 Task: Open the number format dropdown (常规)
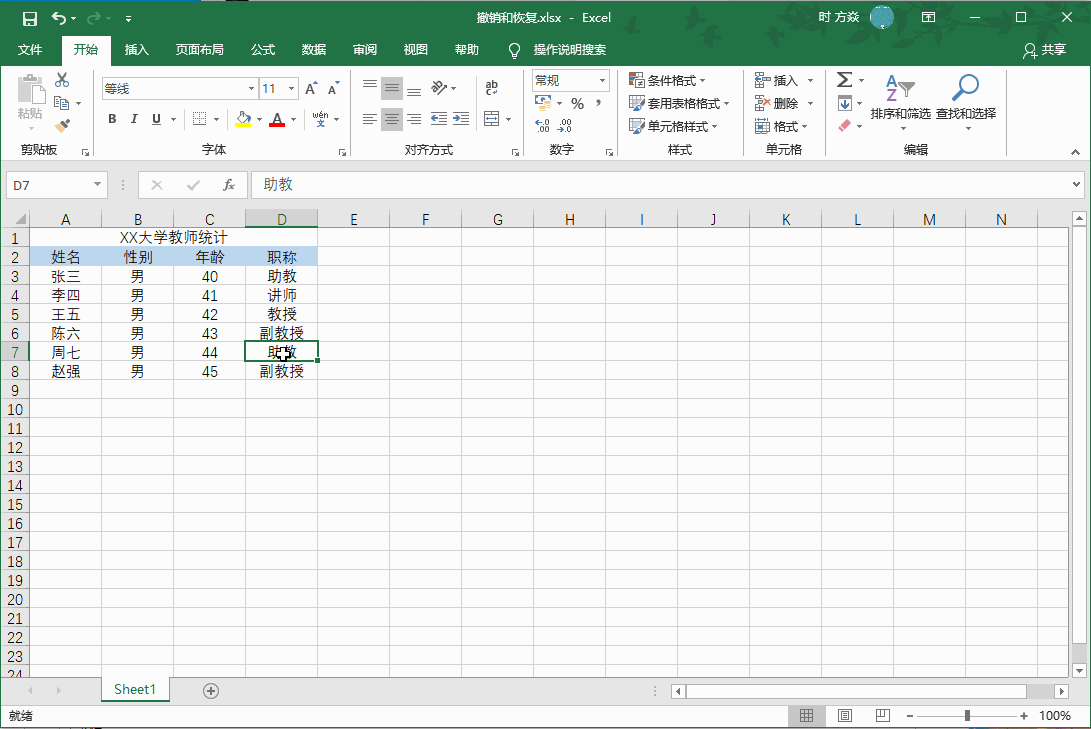[602, 81]
